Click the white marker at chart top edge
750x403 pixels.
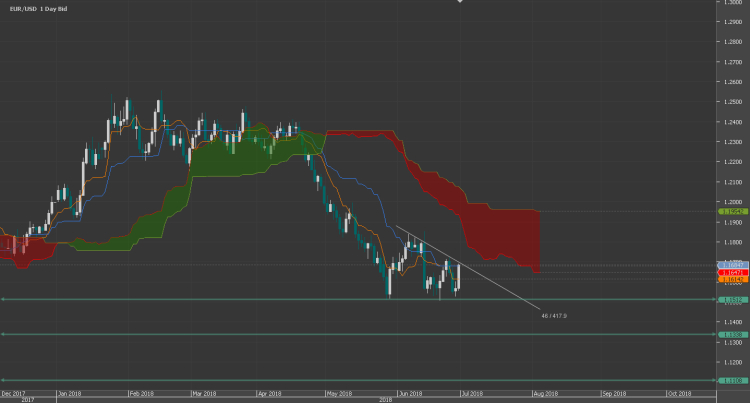pos(460,1)
